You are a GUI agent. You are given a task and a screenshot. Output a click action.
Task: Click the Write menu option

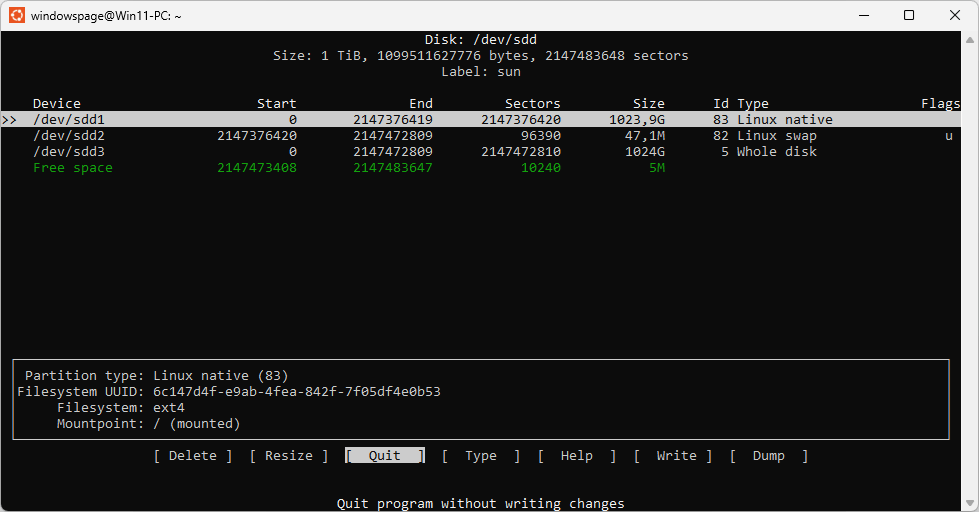[676, 456]
